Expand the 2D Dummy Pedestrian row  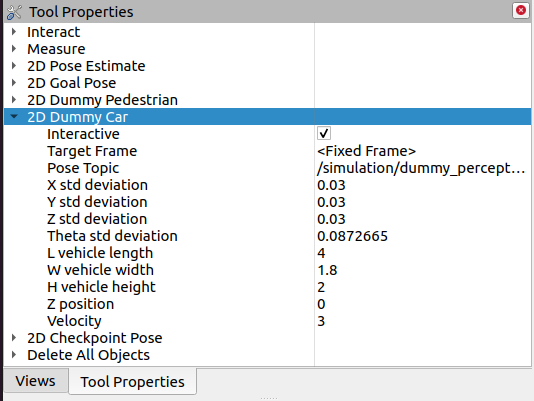coord(14,100)
